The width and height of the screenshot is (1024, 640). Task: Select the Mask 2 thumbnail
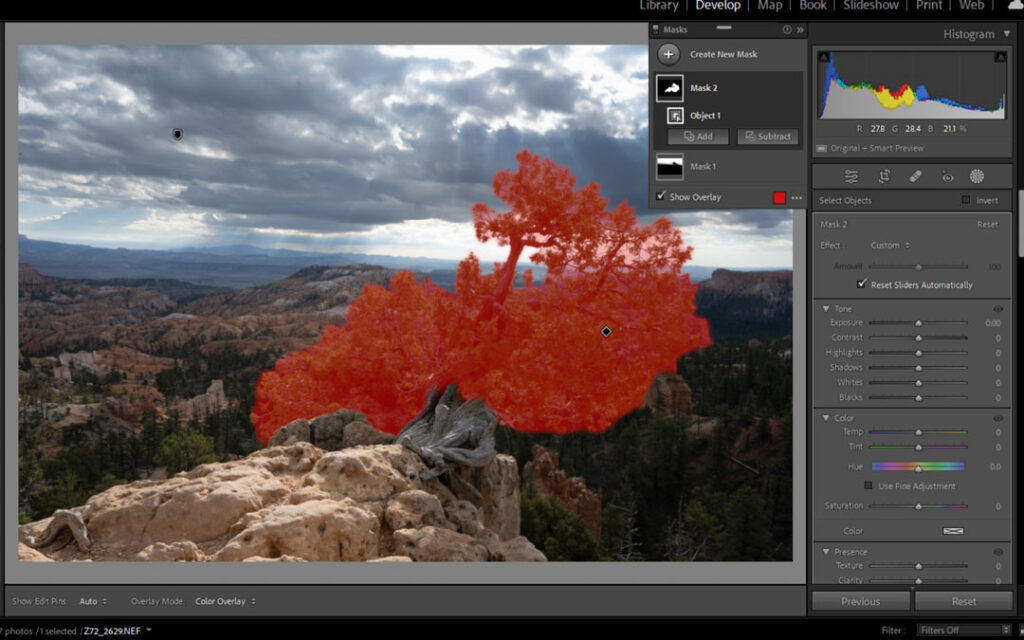(x=670, y=88)
